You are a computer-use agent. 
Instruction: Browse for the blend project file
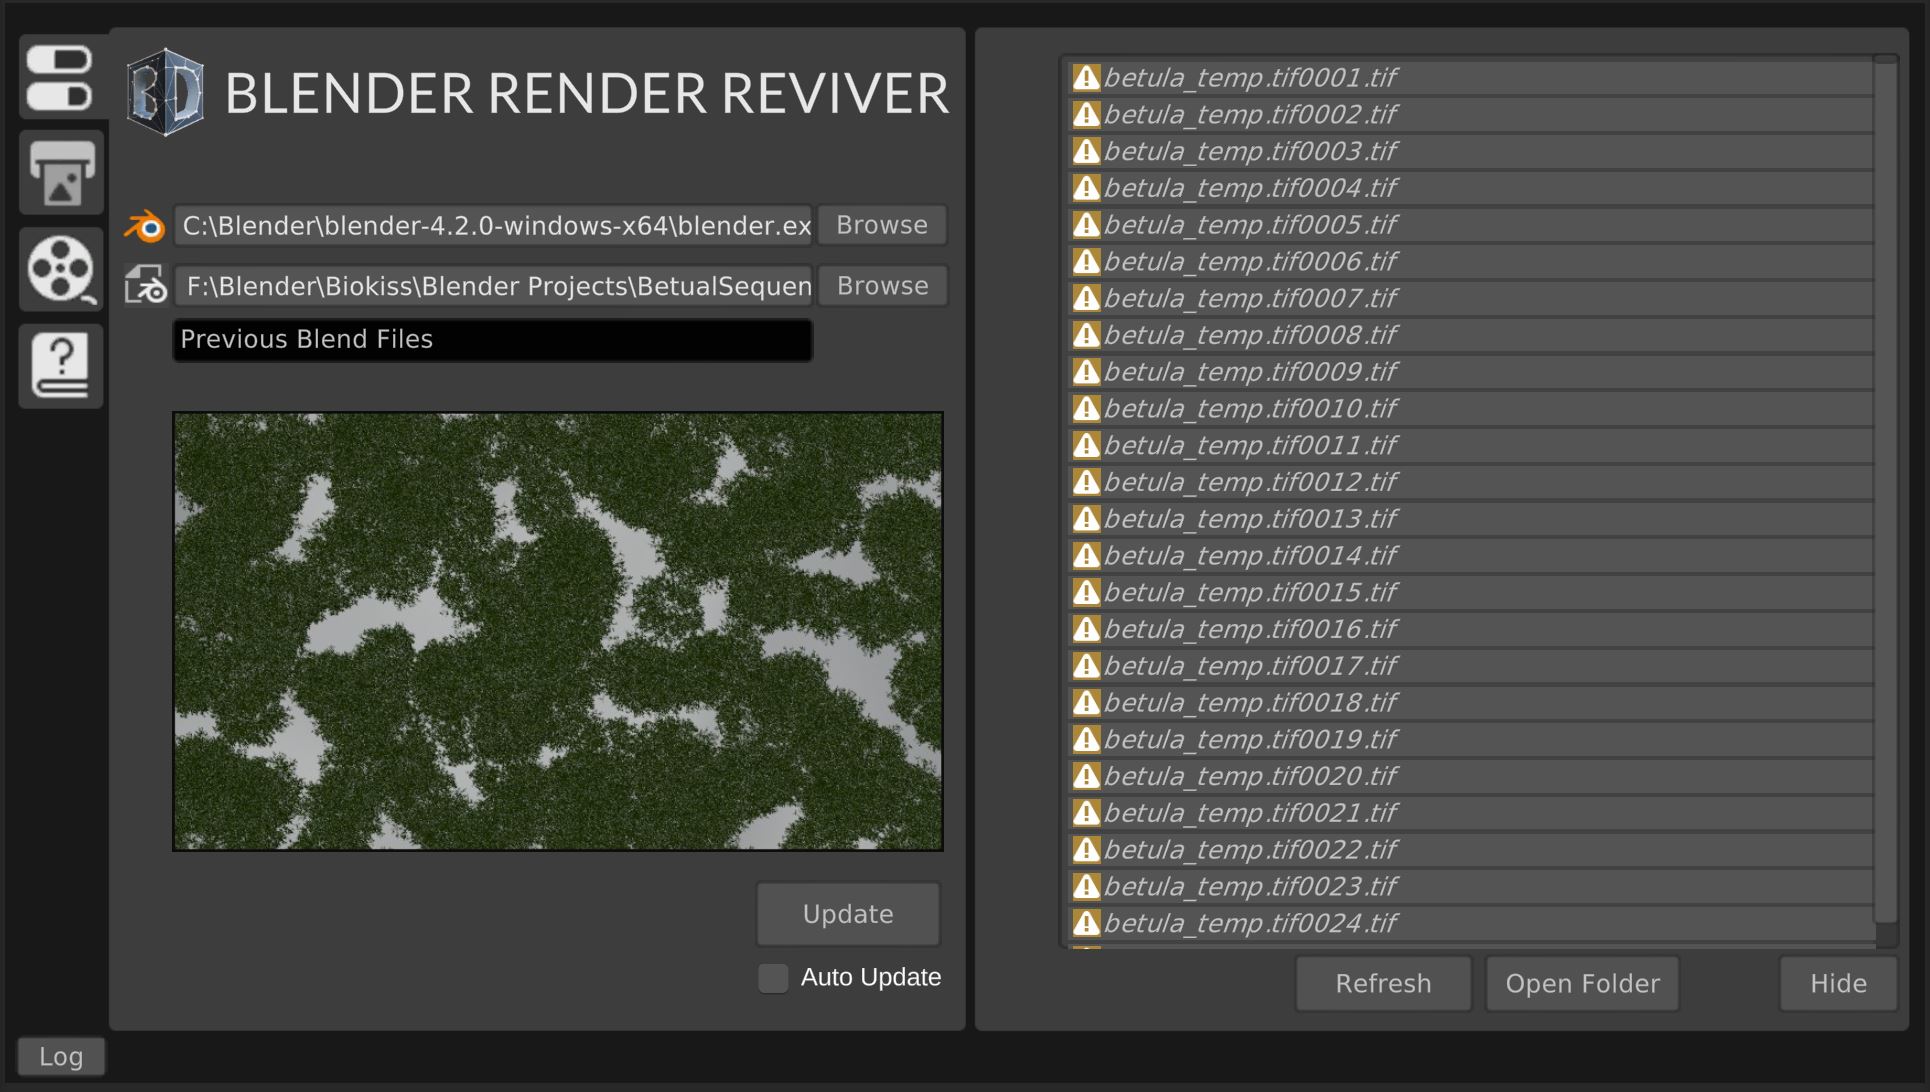coord(882,286)
